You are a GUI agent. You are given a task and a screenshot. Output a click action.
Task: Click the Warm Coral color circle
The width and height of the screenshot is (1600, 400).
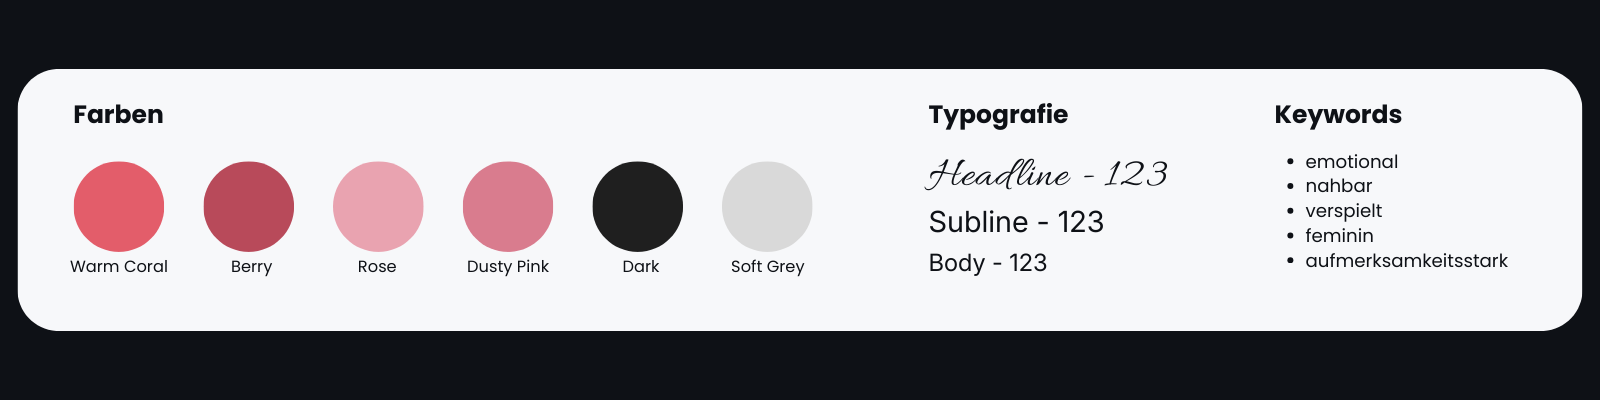click(x=119, y=206)
